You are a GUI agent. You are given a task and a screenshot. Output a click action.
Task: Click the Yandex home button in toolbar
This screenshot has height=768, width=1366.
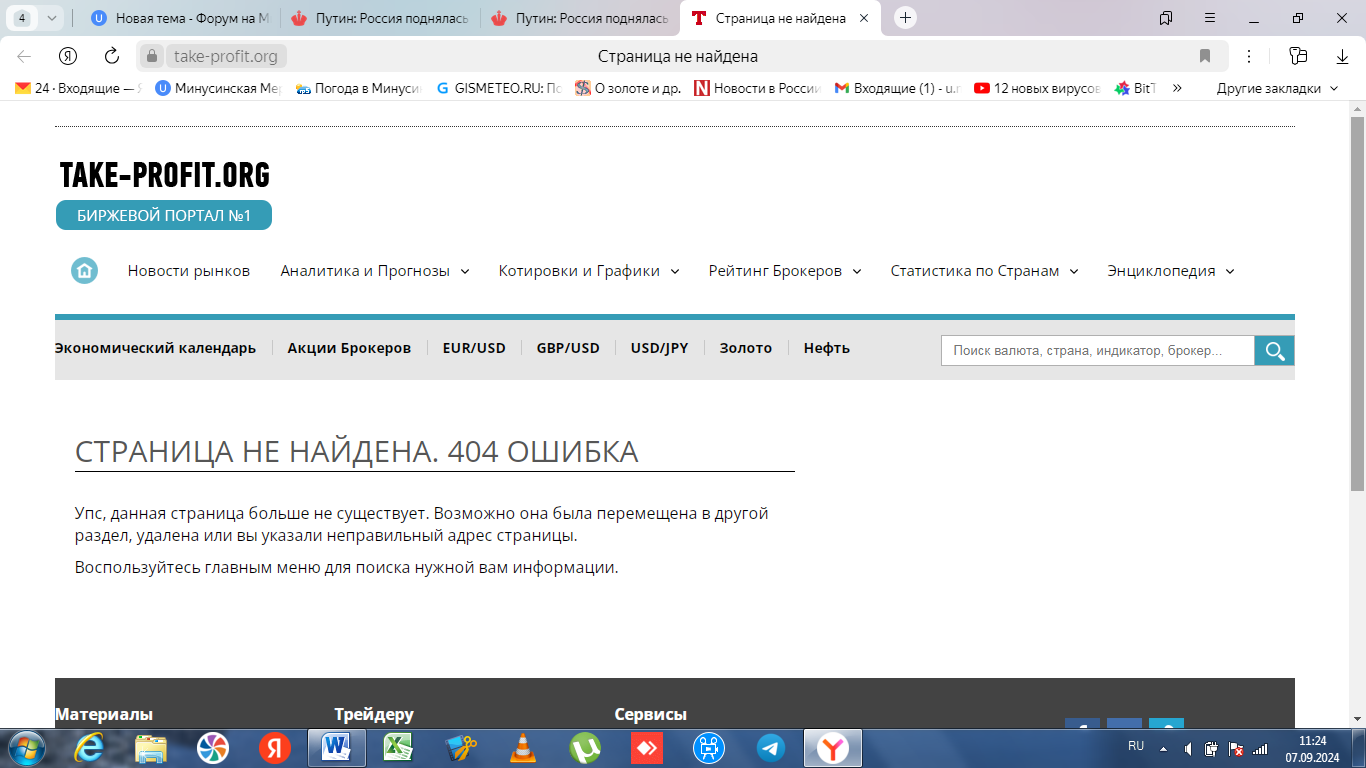[68, 56]
